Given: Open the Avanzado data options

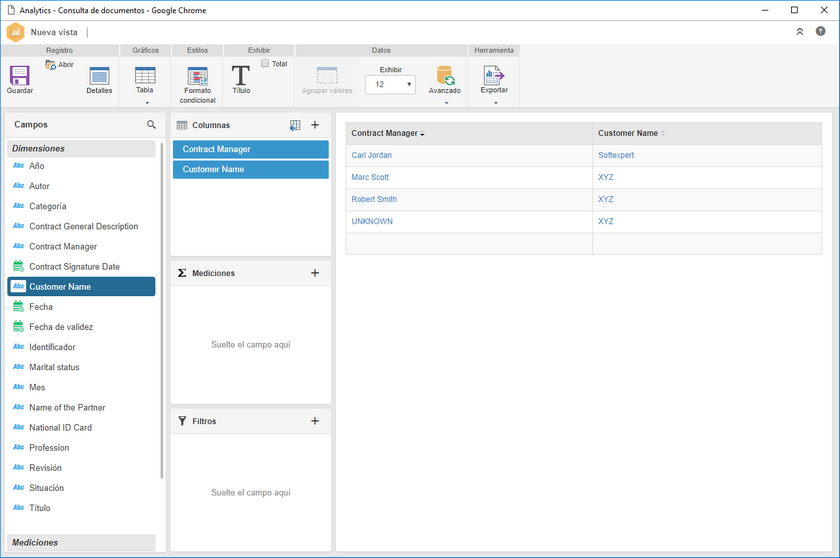Looking at the screenshot, I should 445,80.
